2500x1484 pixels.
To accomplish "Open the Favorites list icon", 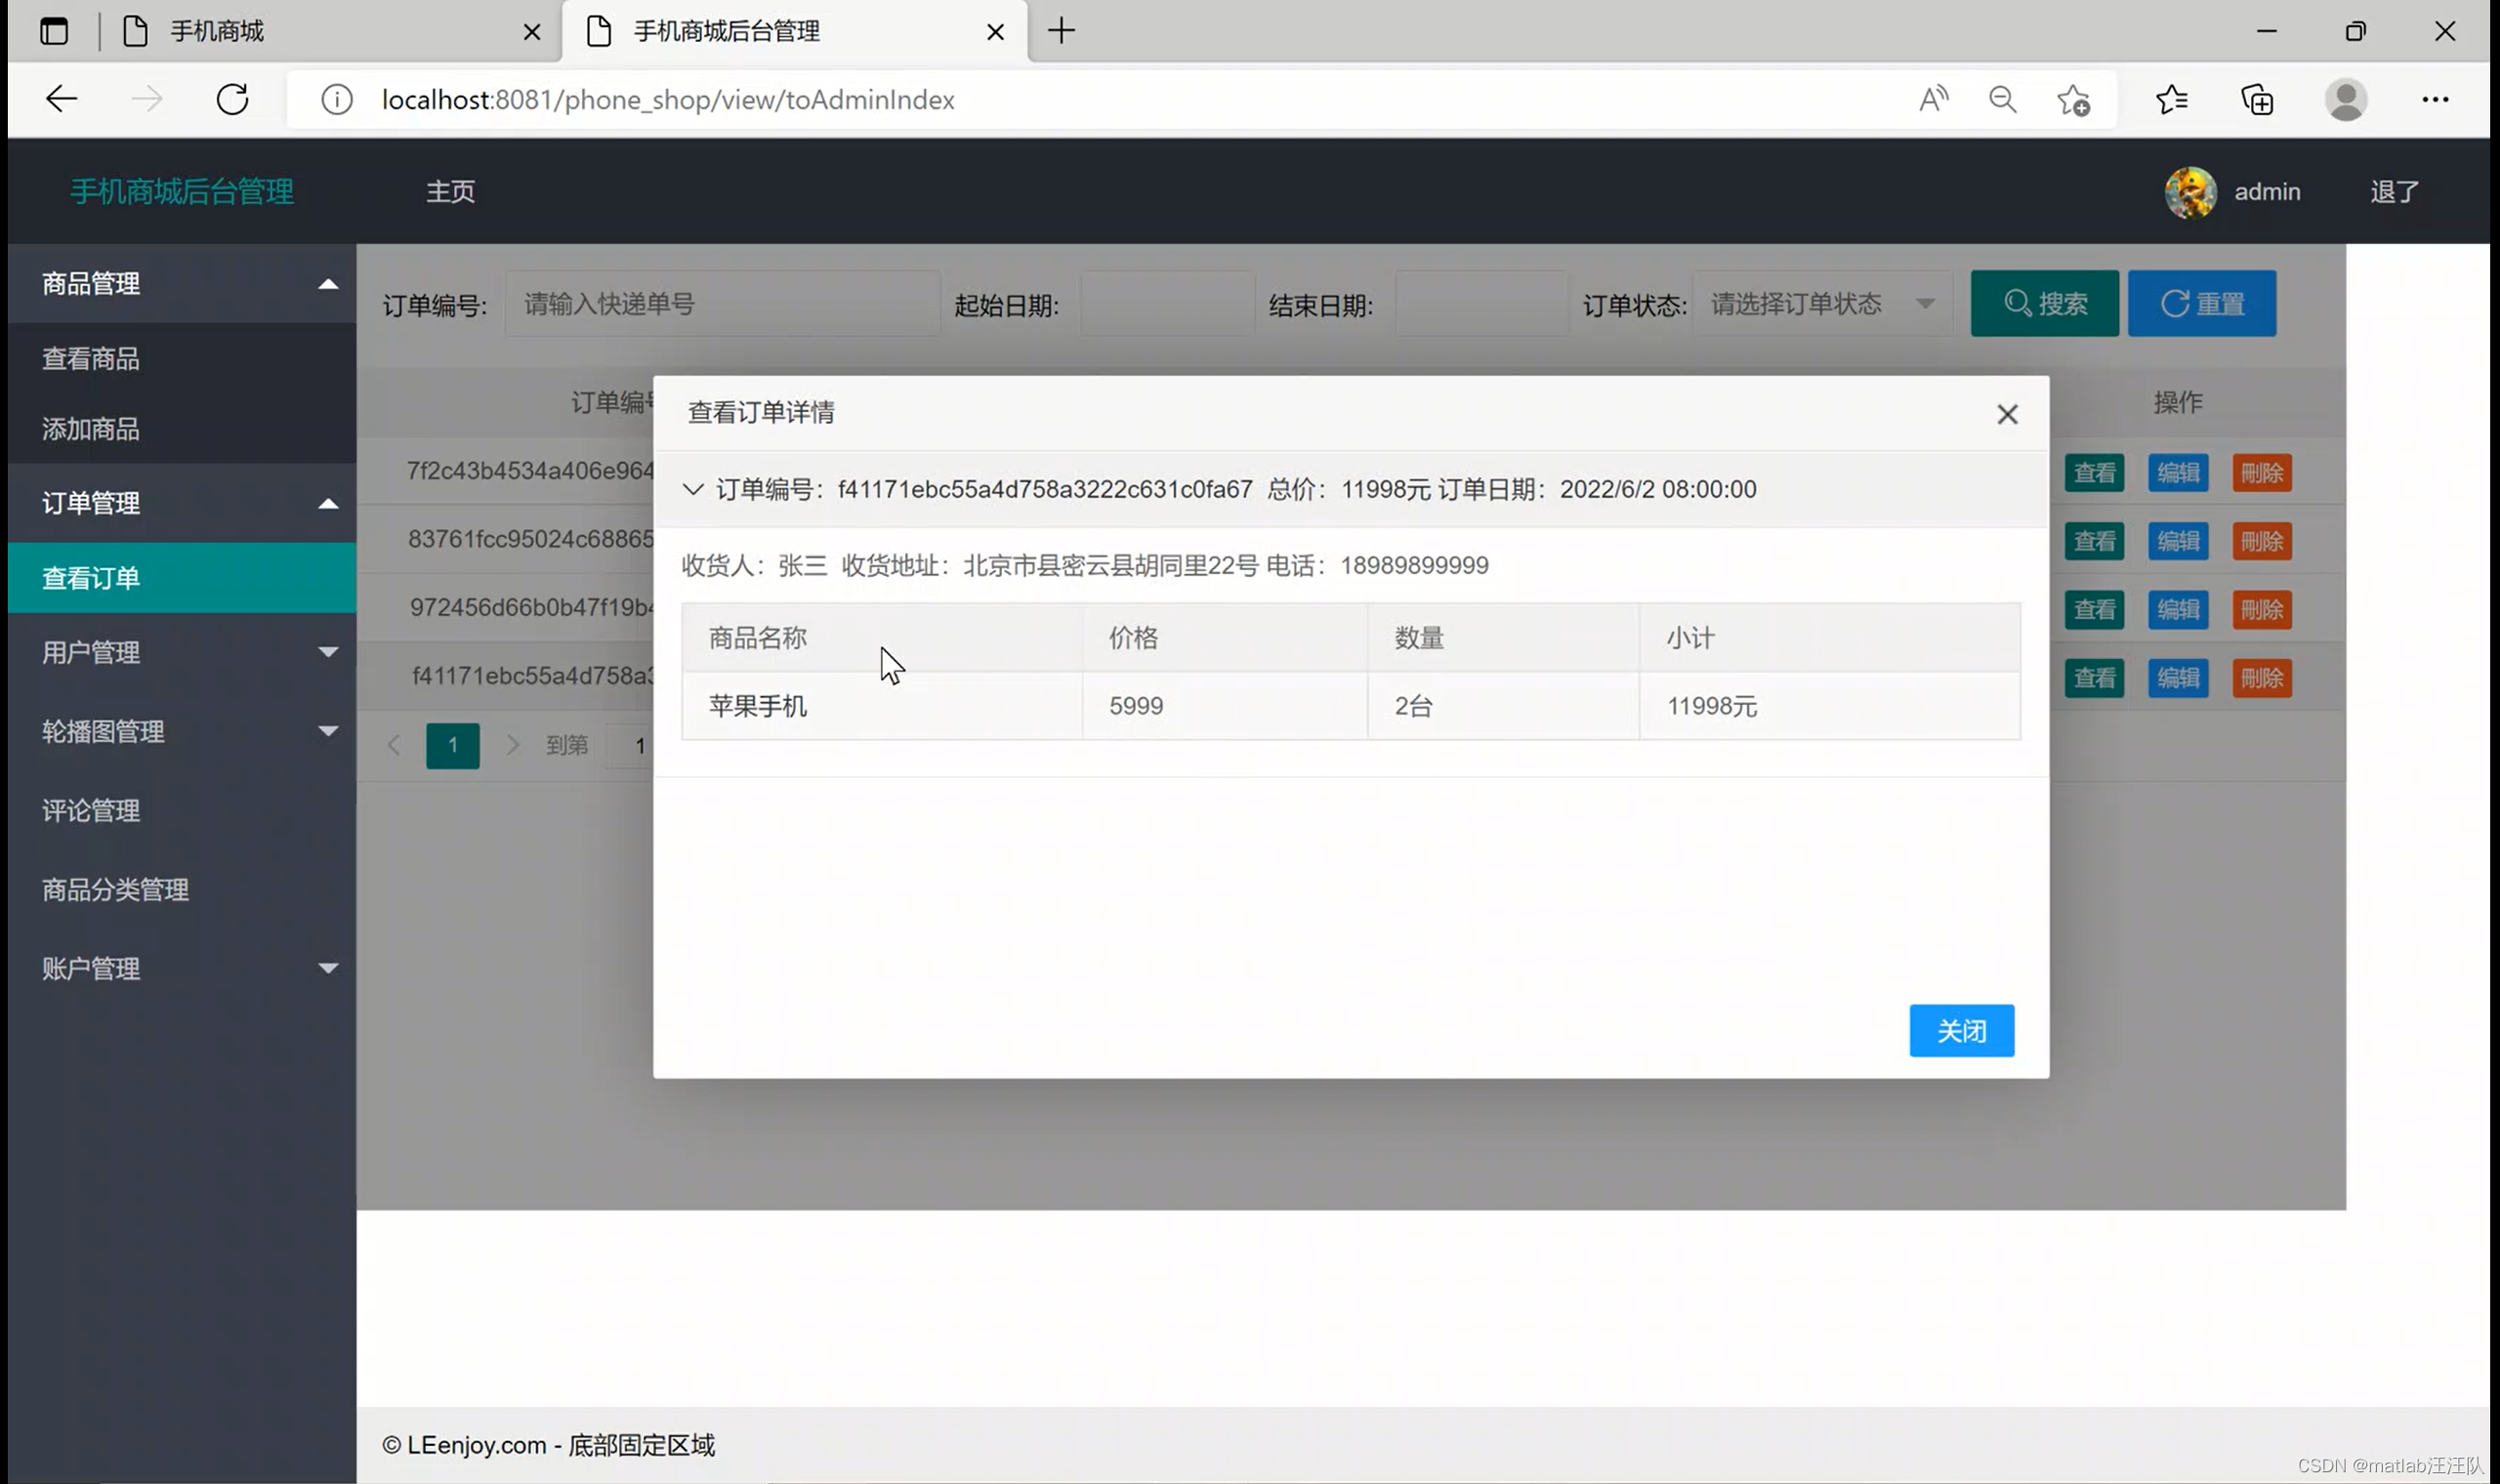I will [x=2171, y=99].
